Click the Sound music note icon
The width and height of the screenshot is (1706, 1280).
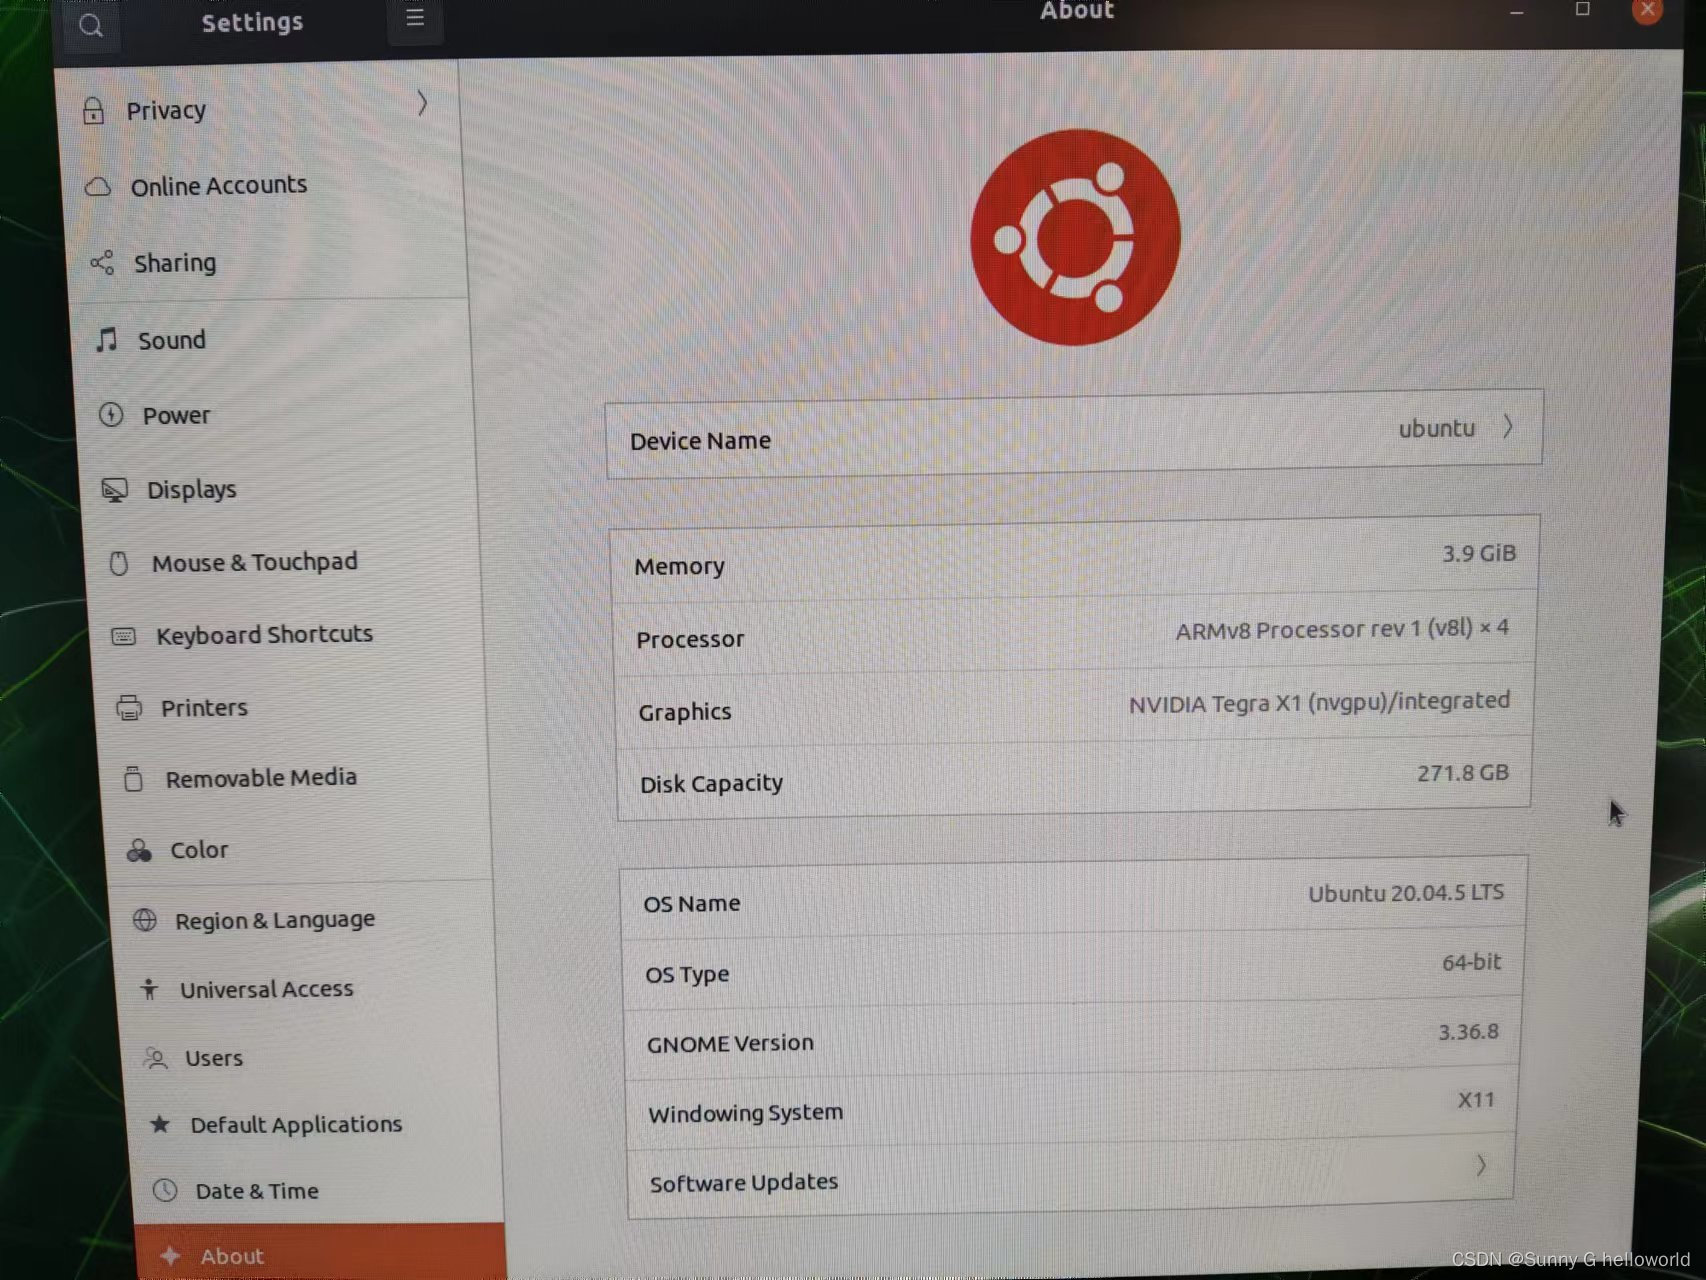[107, 340]
